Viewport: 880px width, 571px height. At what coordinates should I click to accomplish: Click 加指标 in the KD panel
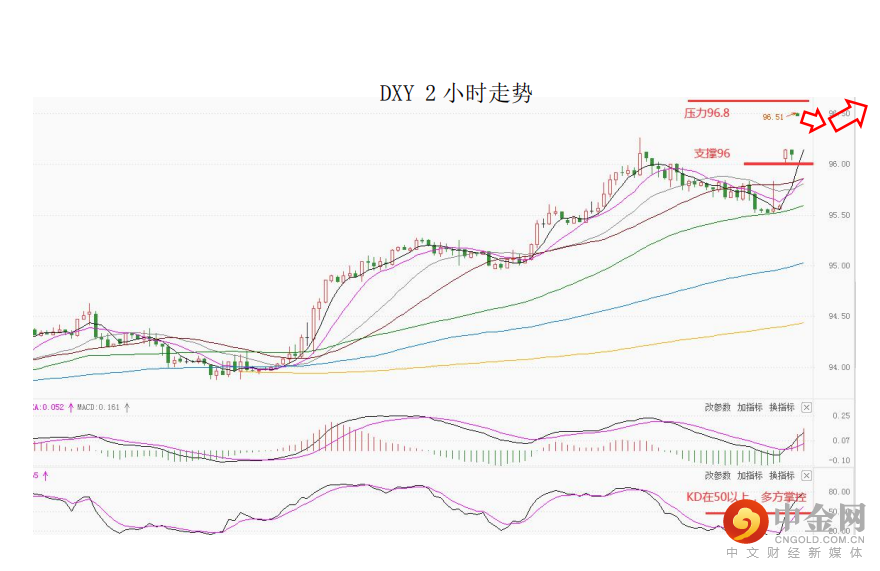pos(750,476)
